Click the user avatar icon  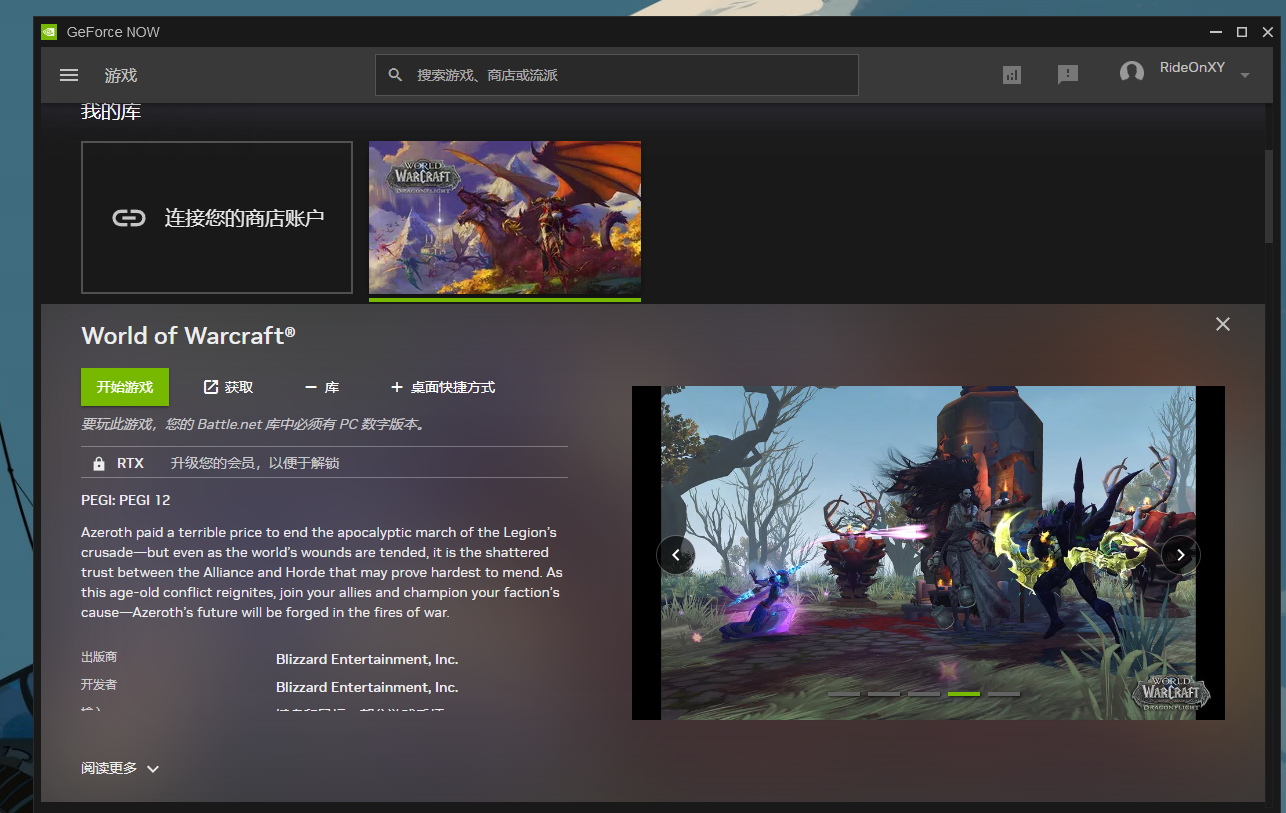point(1132,72)
